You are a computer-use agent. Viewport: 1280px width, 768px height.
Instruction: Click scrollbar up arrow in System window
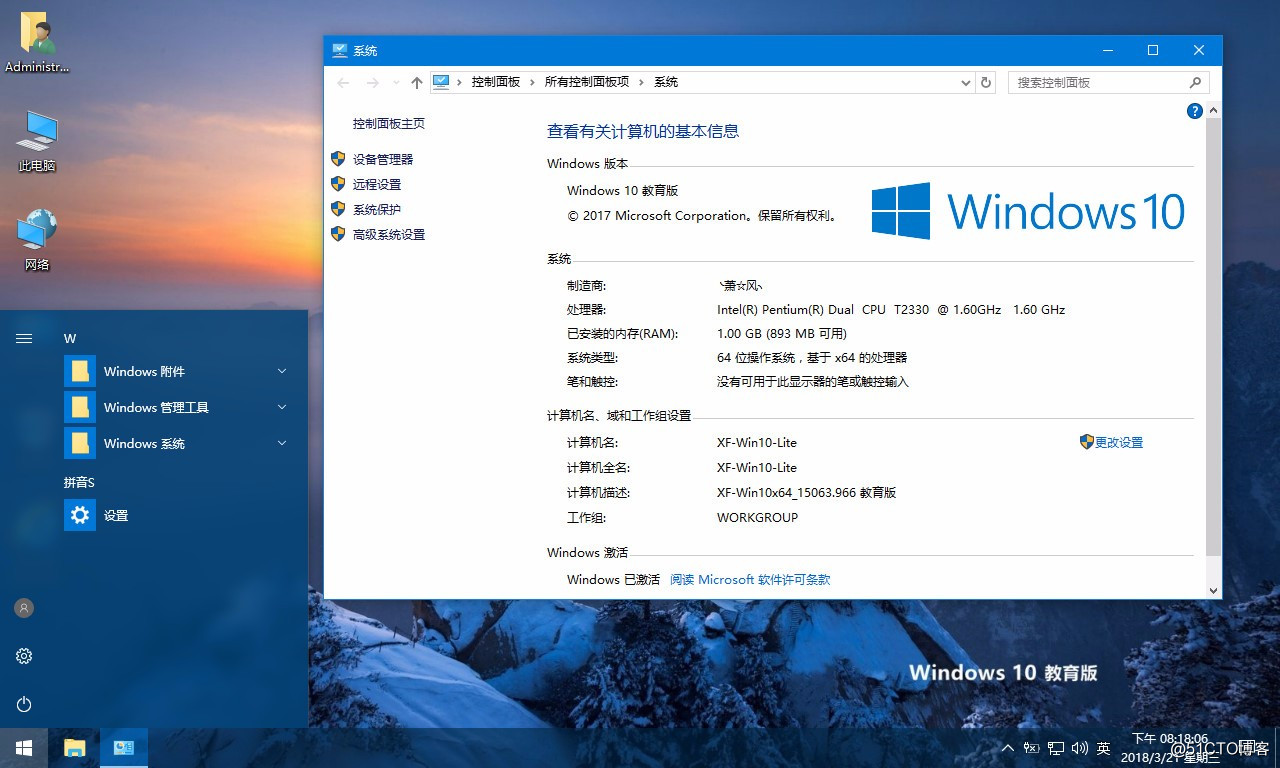click(x=1214, y=111)
